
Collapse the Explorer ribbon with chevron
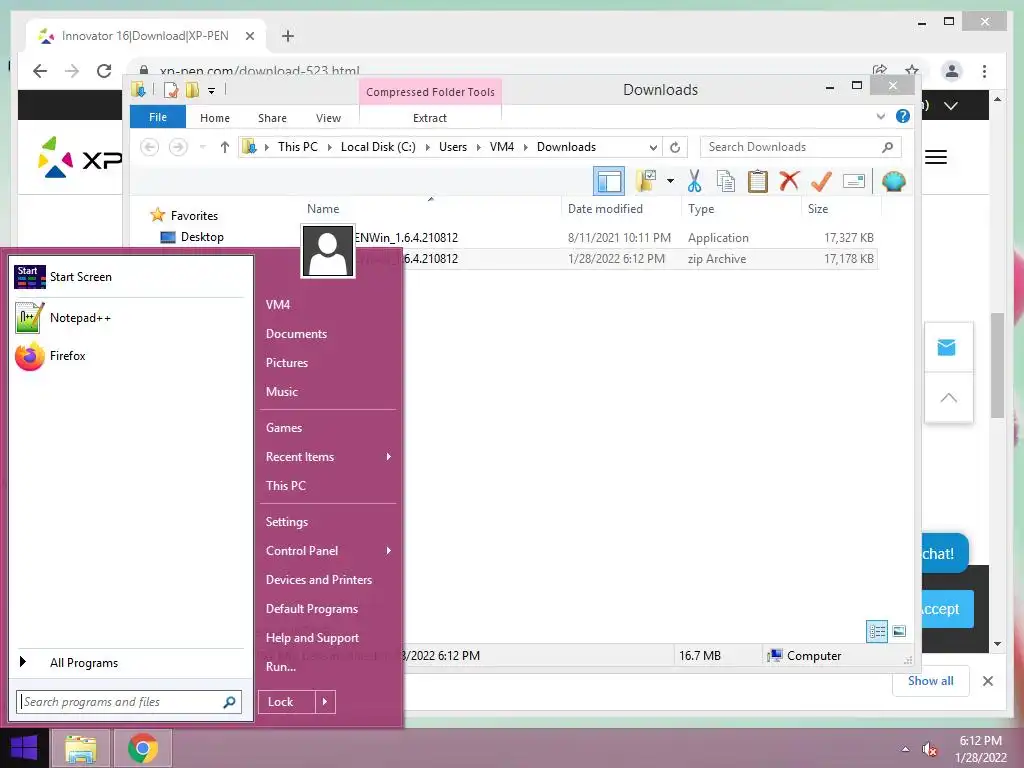pyautogui.click(x=880, y=116)
